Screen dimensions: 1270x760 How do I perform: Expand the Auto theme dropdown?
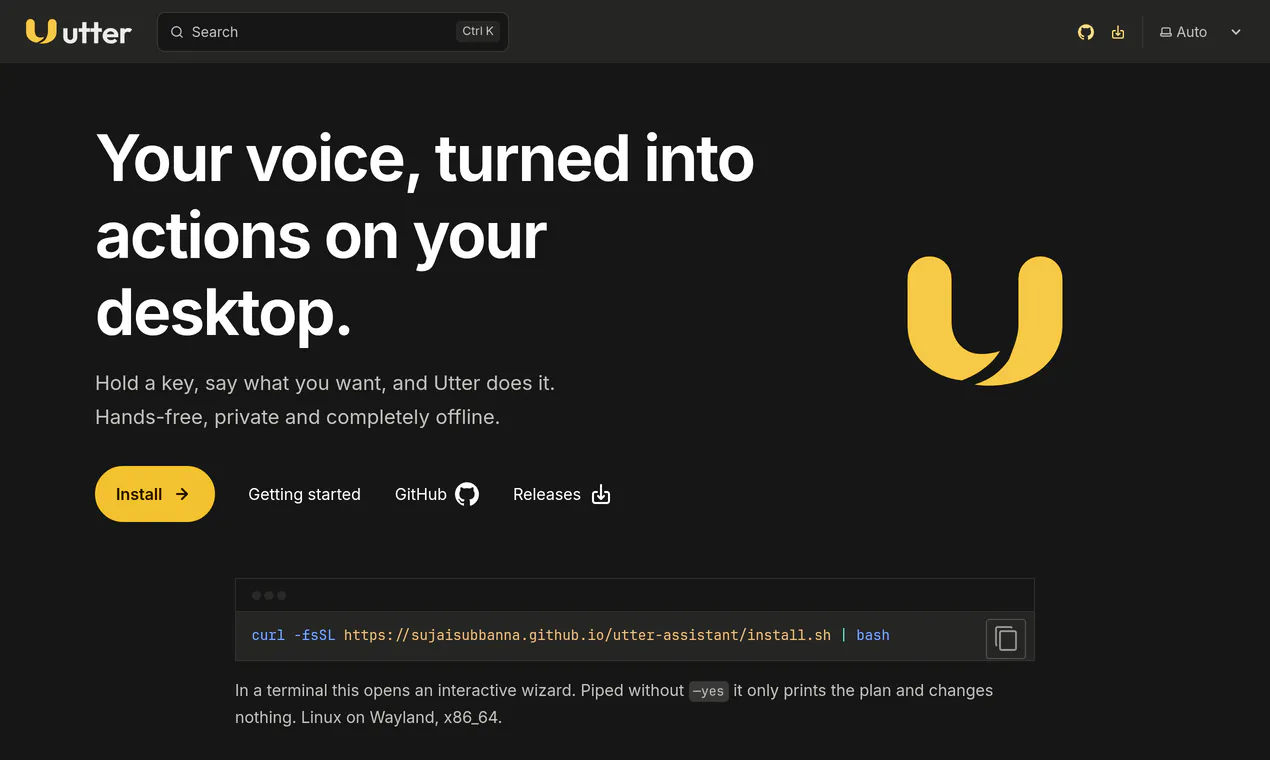pos(1200,32)
